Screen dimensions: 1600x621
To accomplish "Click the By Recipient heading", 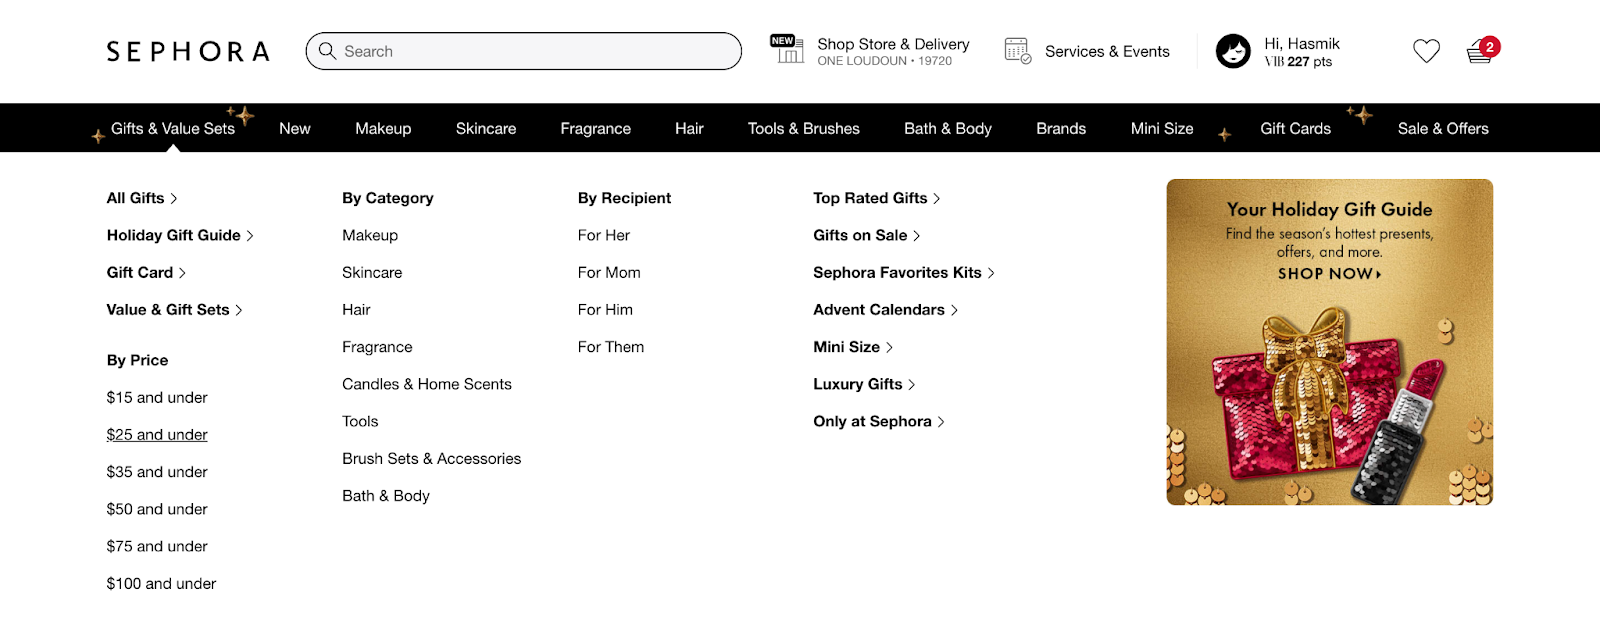I will [x=624, y=198].
